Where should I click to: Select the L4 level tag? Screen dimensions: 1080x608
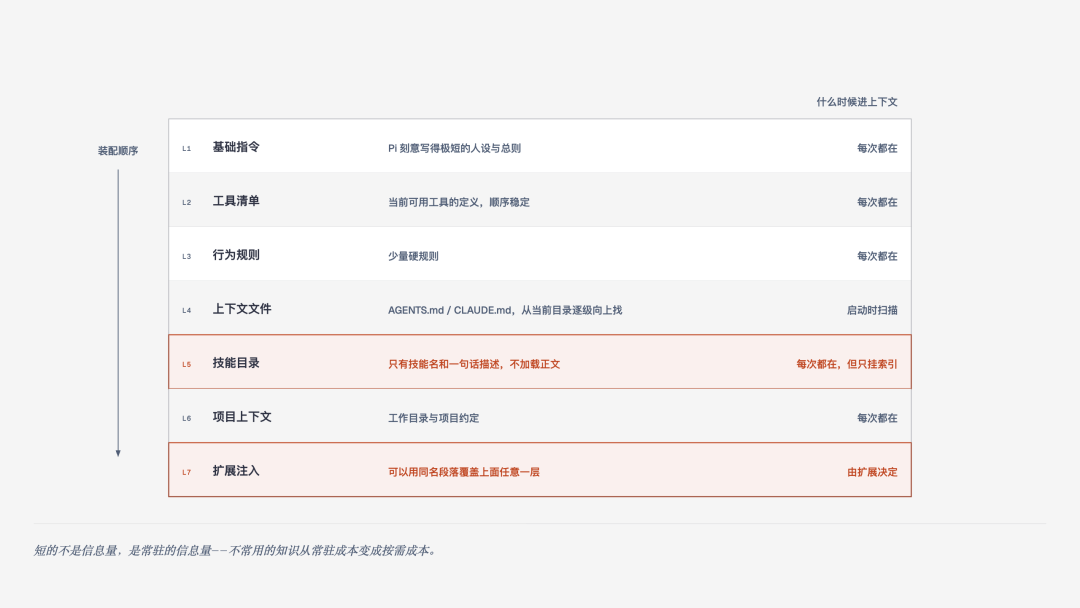pos(187,311)
